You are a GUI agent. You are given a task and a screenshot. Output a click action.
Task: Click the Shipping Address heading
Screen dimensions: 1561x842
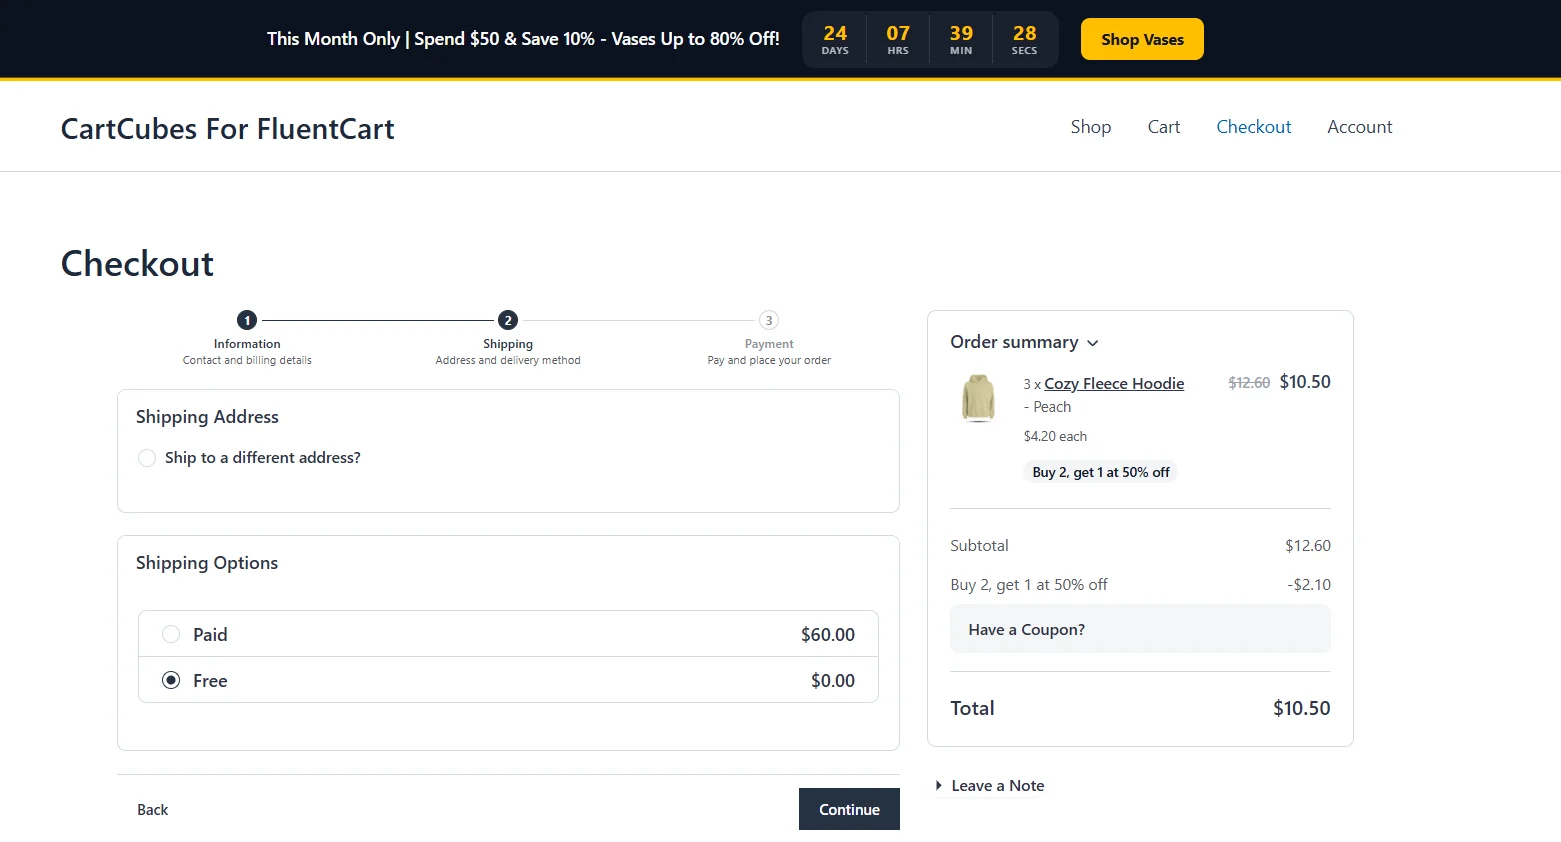pyautogui.click(x=207, y=417)
